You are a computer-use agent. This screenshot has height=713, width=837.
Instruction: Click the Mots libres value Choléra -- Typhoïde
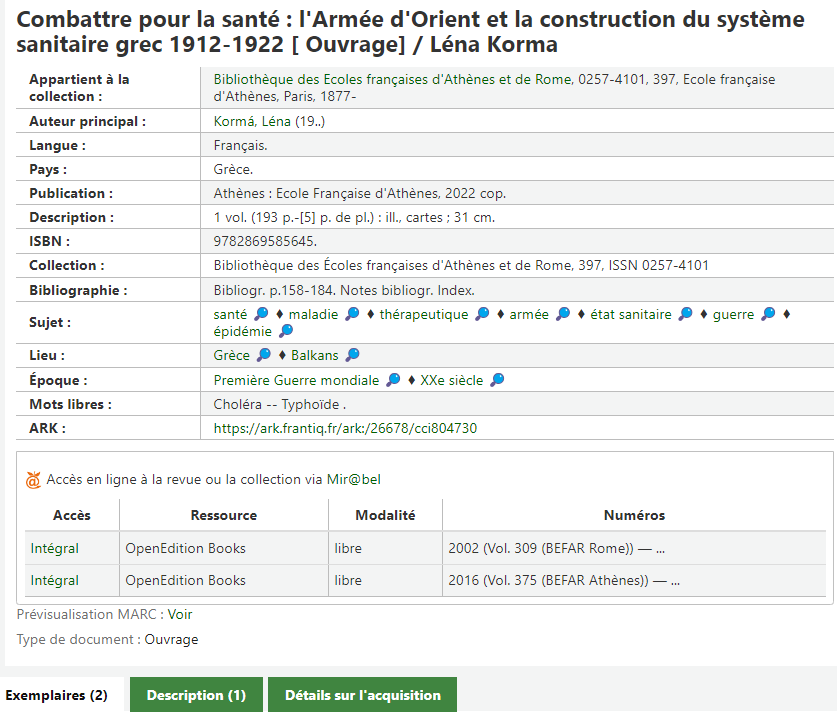[x=280, y=404]
